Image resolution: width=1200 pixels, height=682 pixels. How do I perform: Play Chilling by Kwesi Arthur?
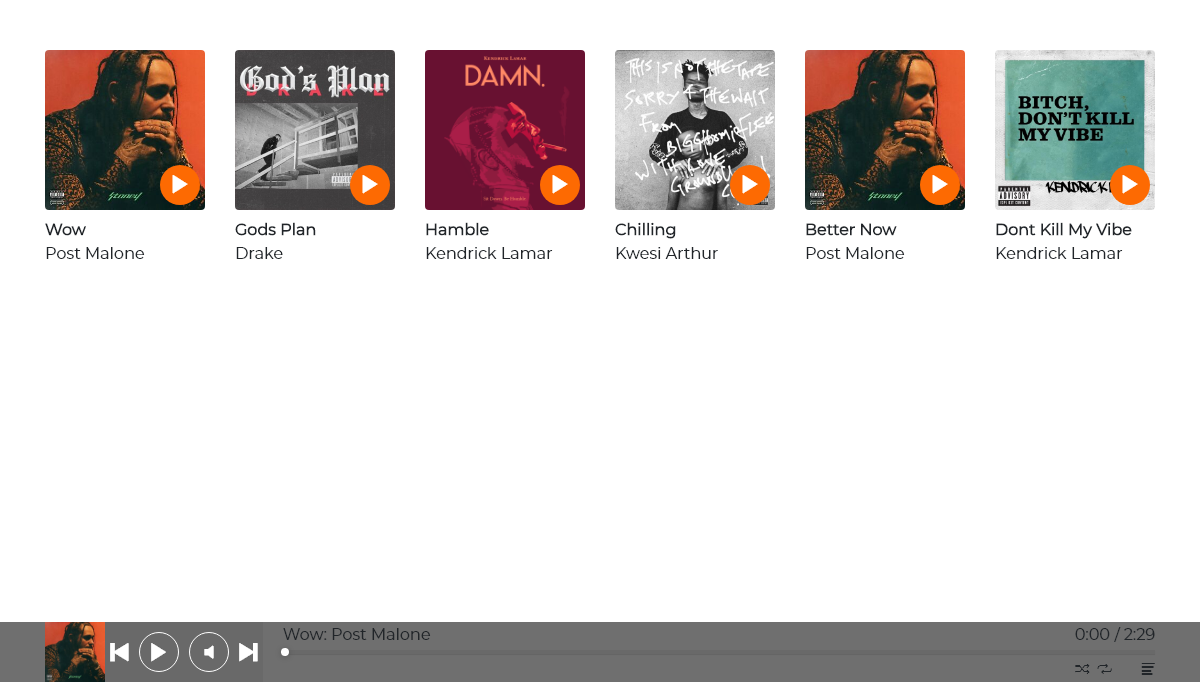point(750,185)
